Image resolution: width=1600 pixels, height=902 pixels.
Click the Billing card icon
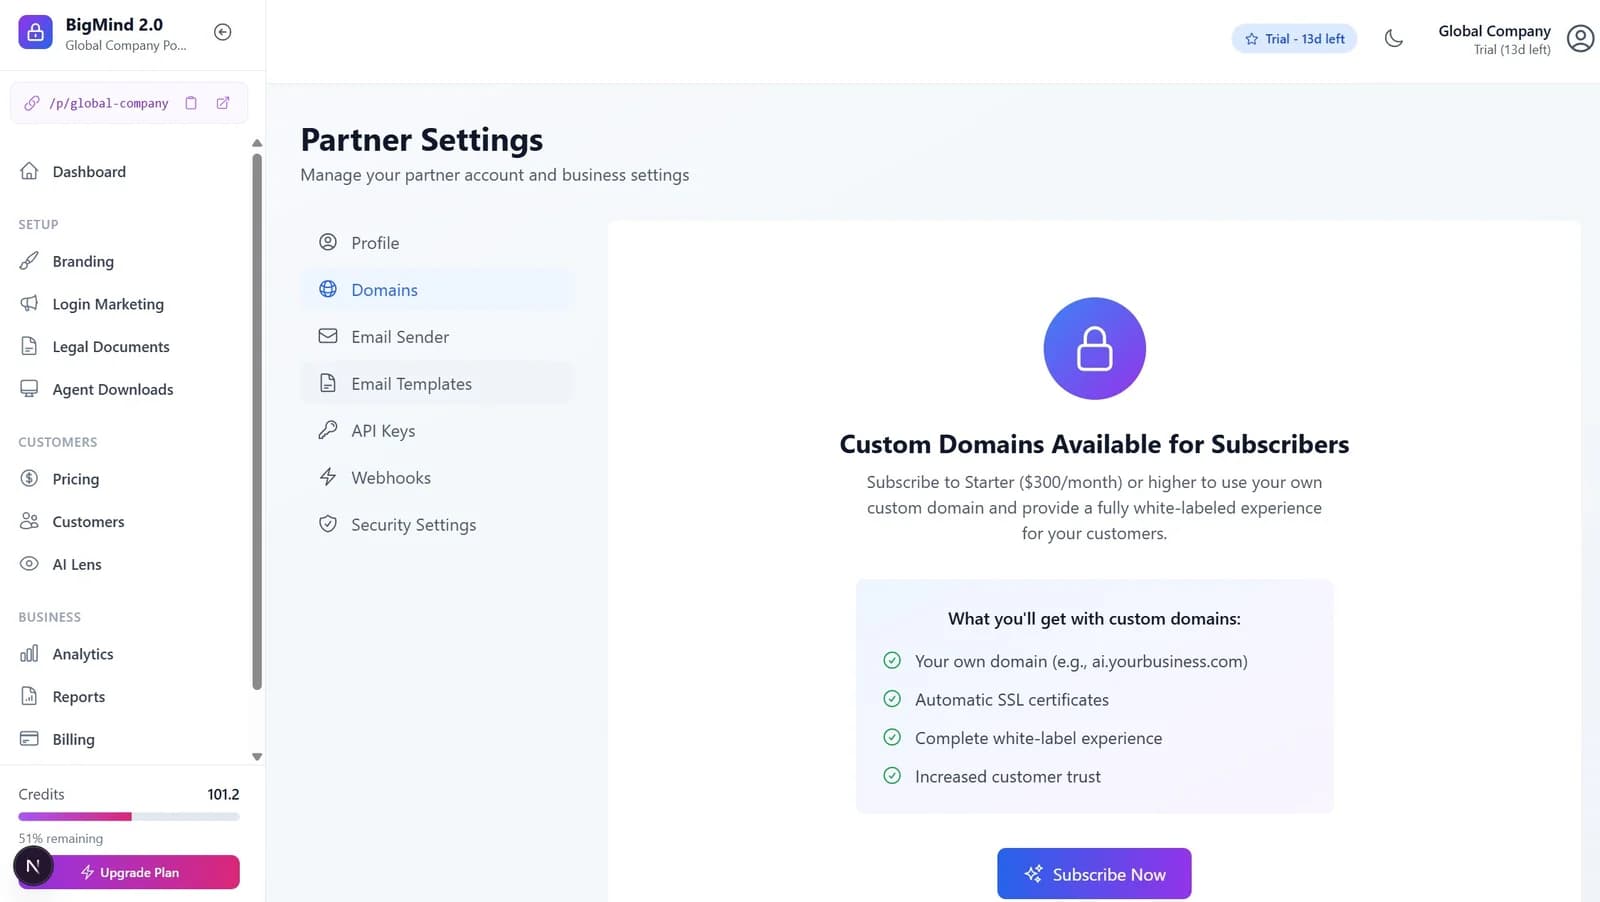coord(30,739)
